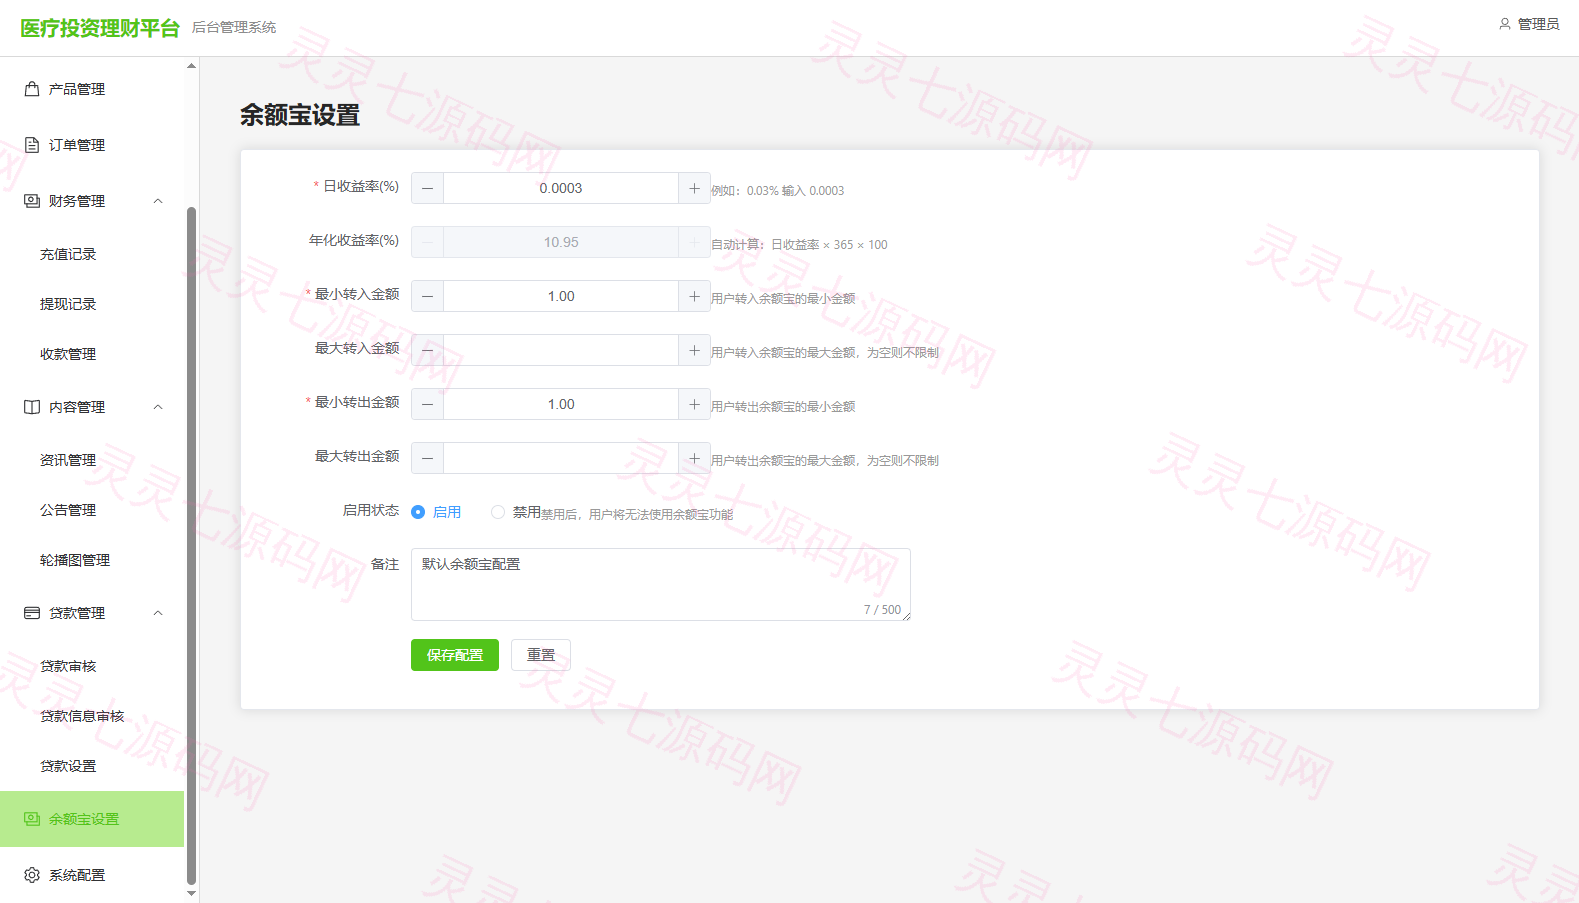Viewport: 1579px width, 903px height.
Task: Click the 财务管理 money icon
Action: [x=32, y=201]
